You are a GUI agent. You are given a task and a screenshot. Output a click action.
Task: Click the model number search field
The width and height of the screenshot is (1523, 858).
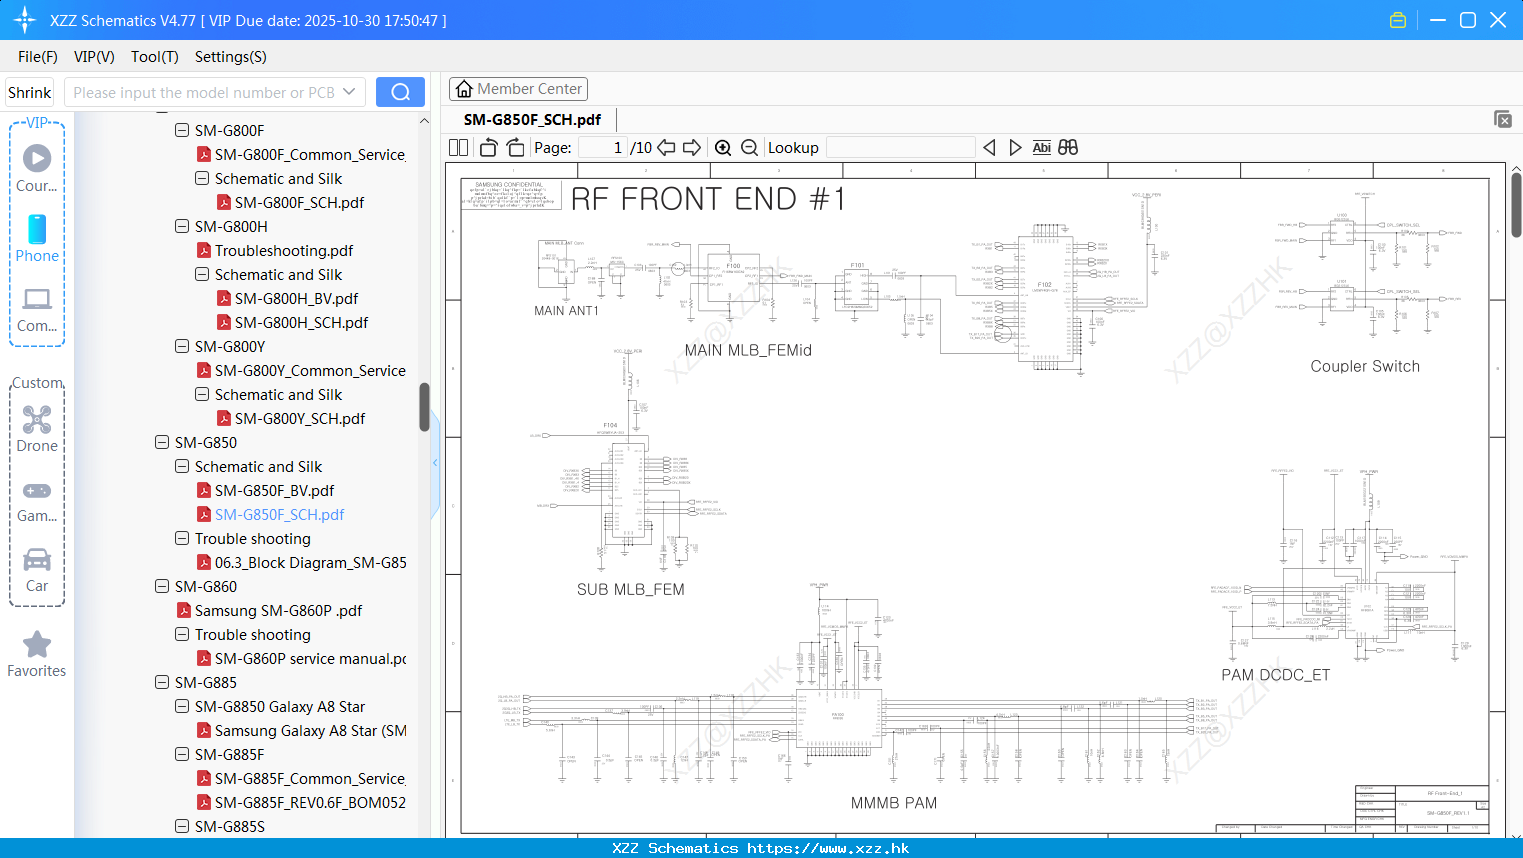pyautogui.click(x=203, y=92)
